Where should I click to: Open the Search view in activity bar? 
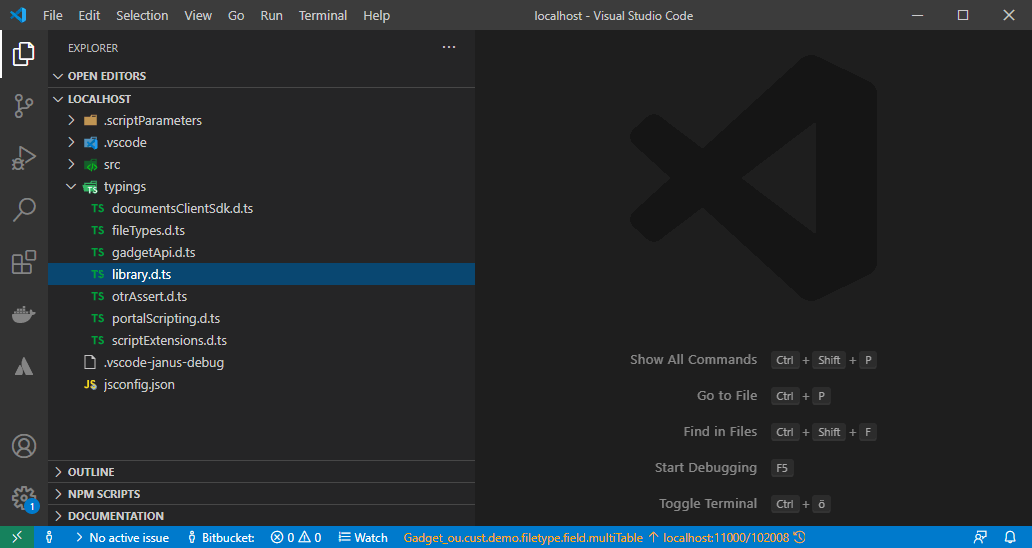tap(24, 210)
